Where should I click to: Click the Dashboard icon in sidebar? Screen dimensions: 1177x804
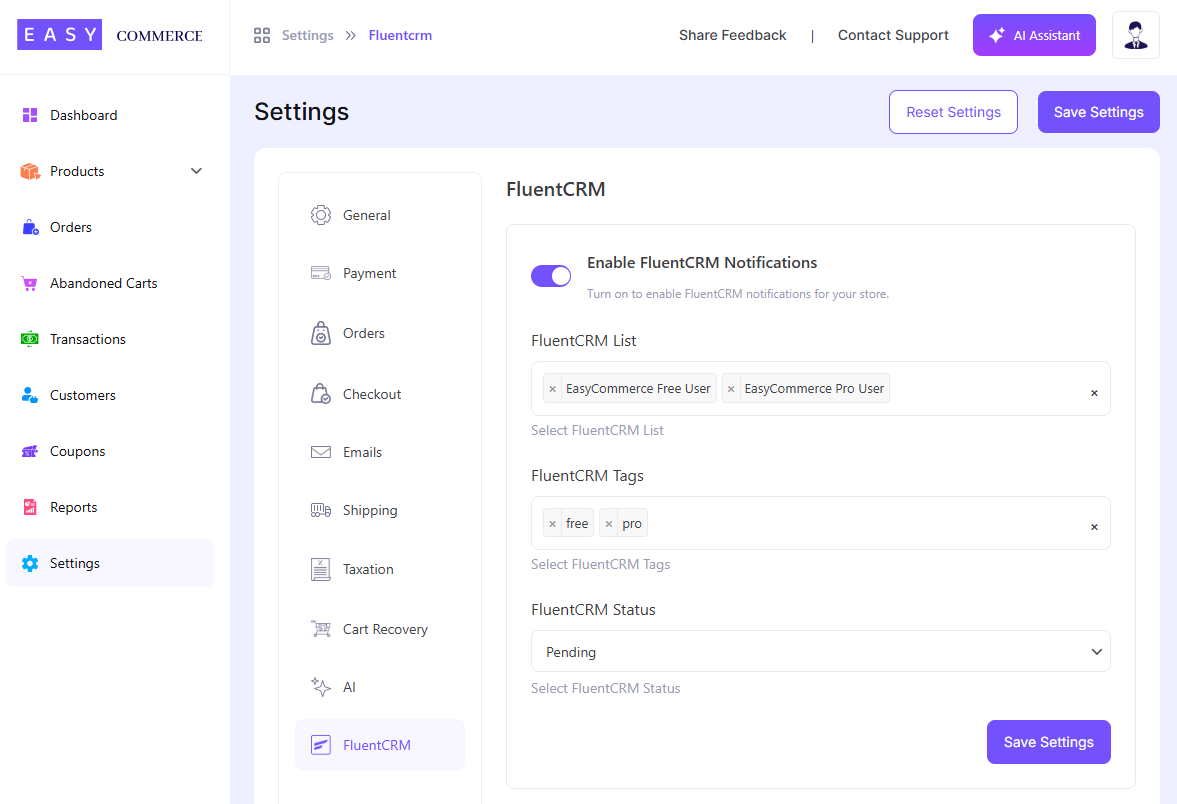[x=30, y=115]
